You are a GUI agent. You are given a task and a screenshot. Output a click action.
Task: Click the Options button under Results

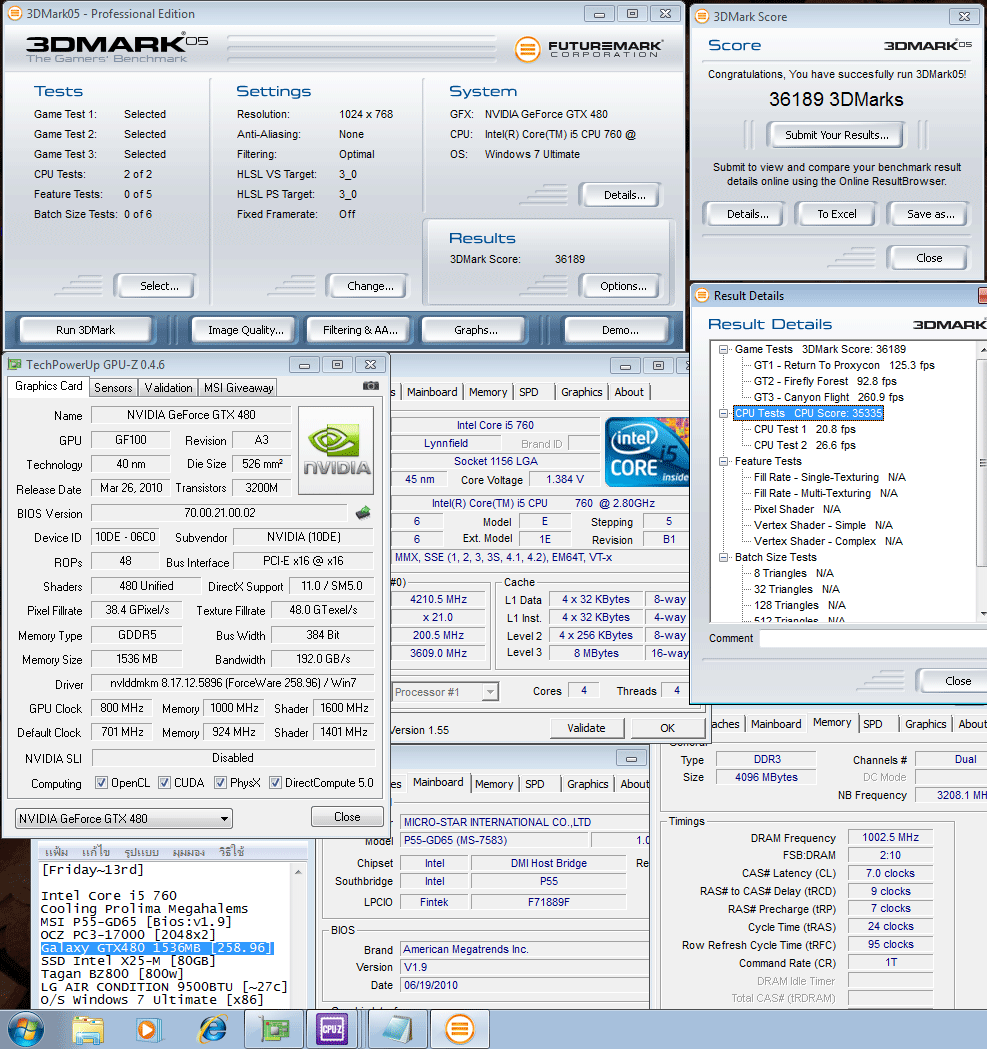623,286
